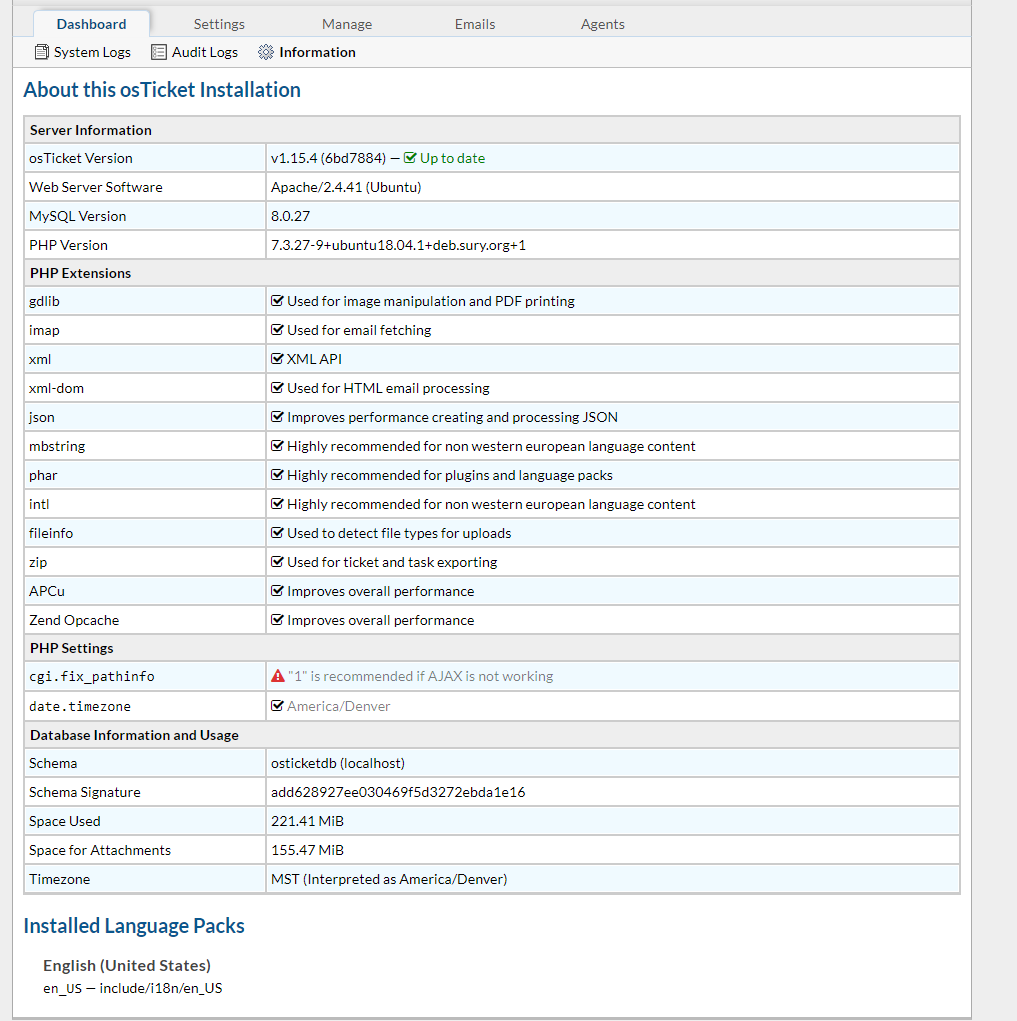1017x1021 pixels.
Task: Open the Dashboard tab
Action: pos(91,24)
